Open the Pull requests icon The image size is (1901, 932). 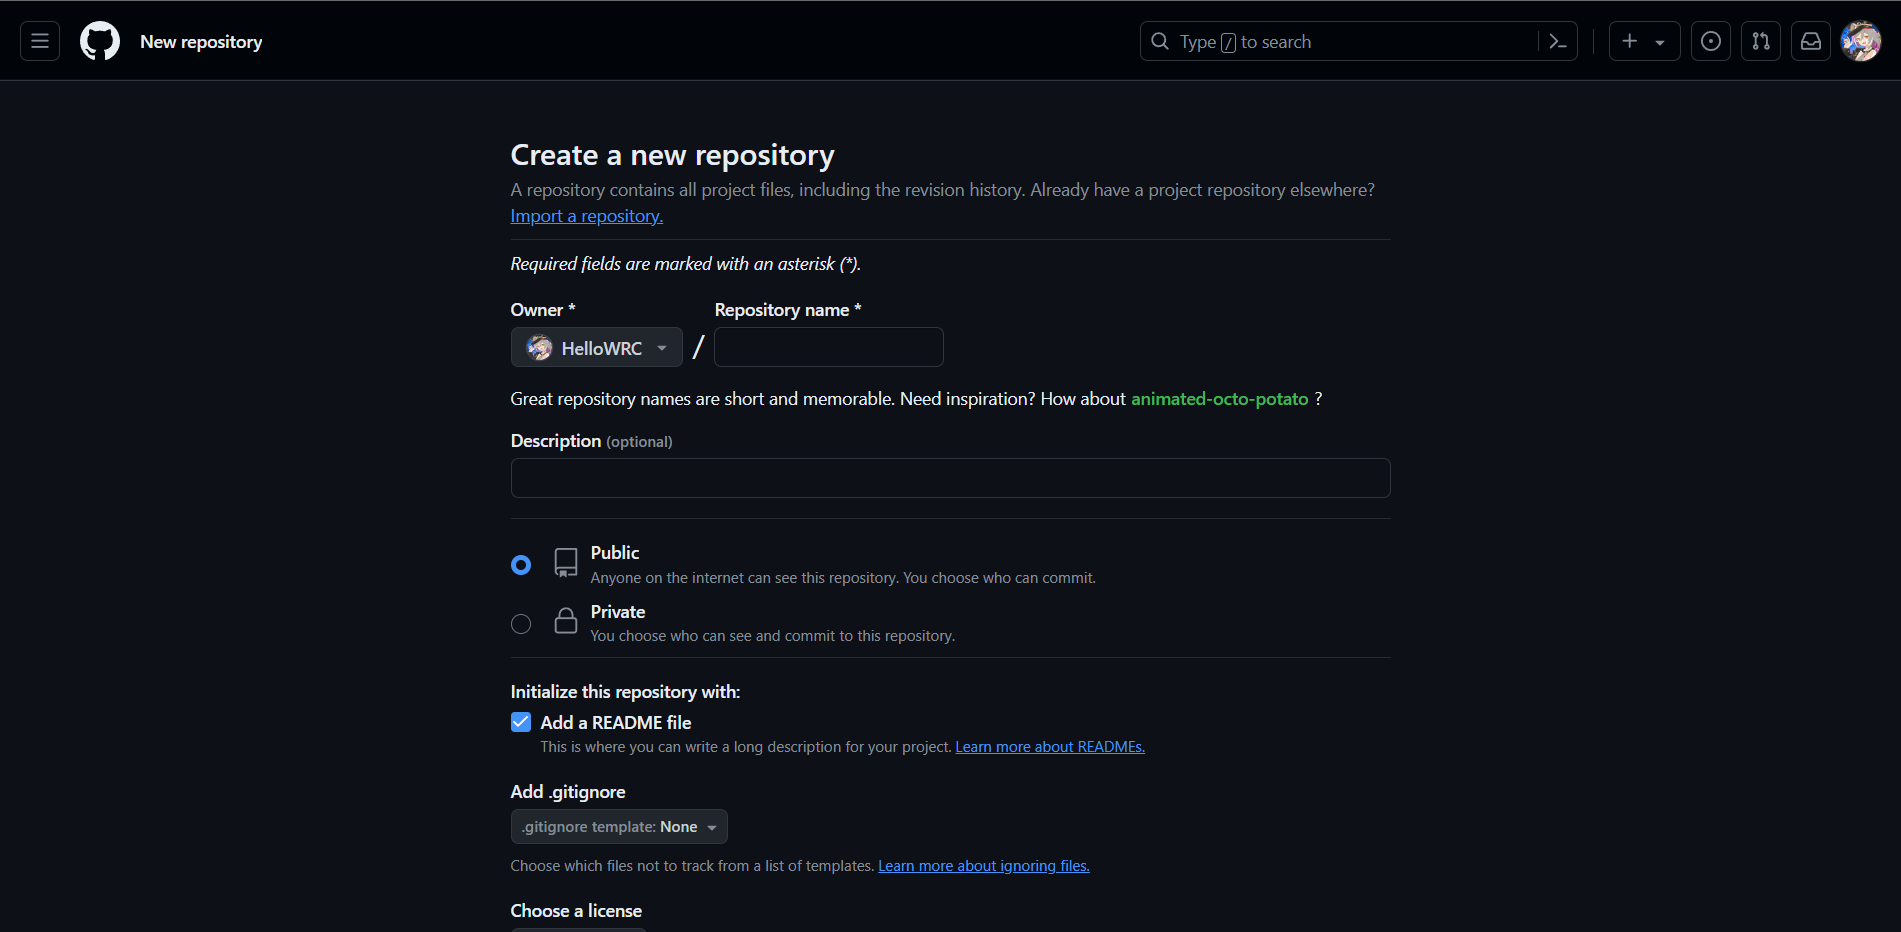click(x=1761, y=41)
